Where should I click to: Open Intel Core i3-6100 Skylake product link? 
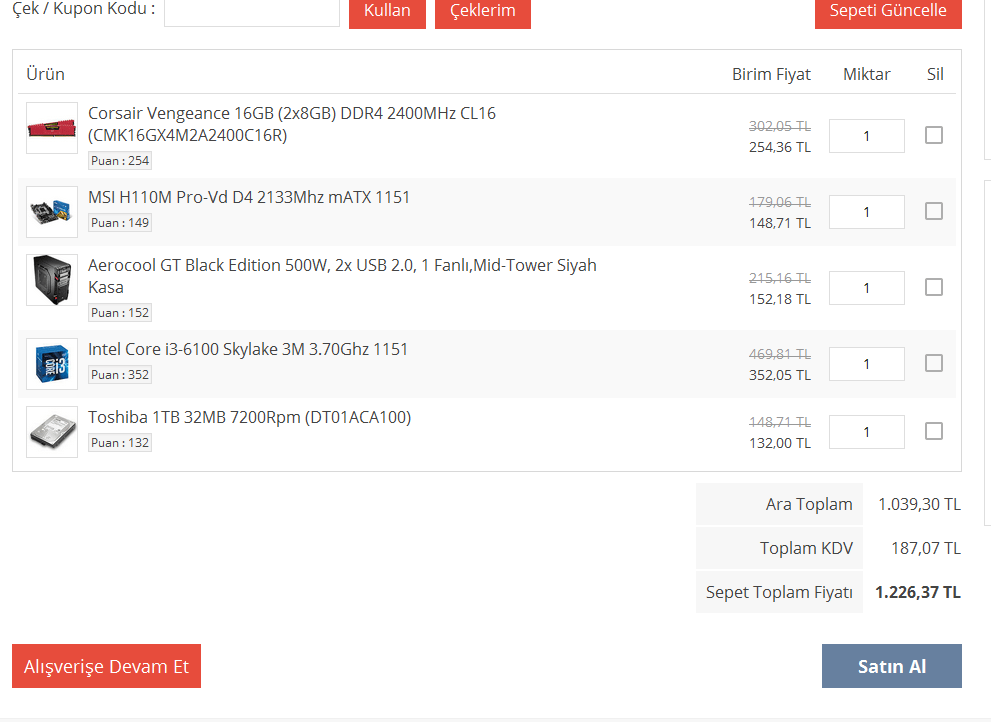coord(248,349)
